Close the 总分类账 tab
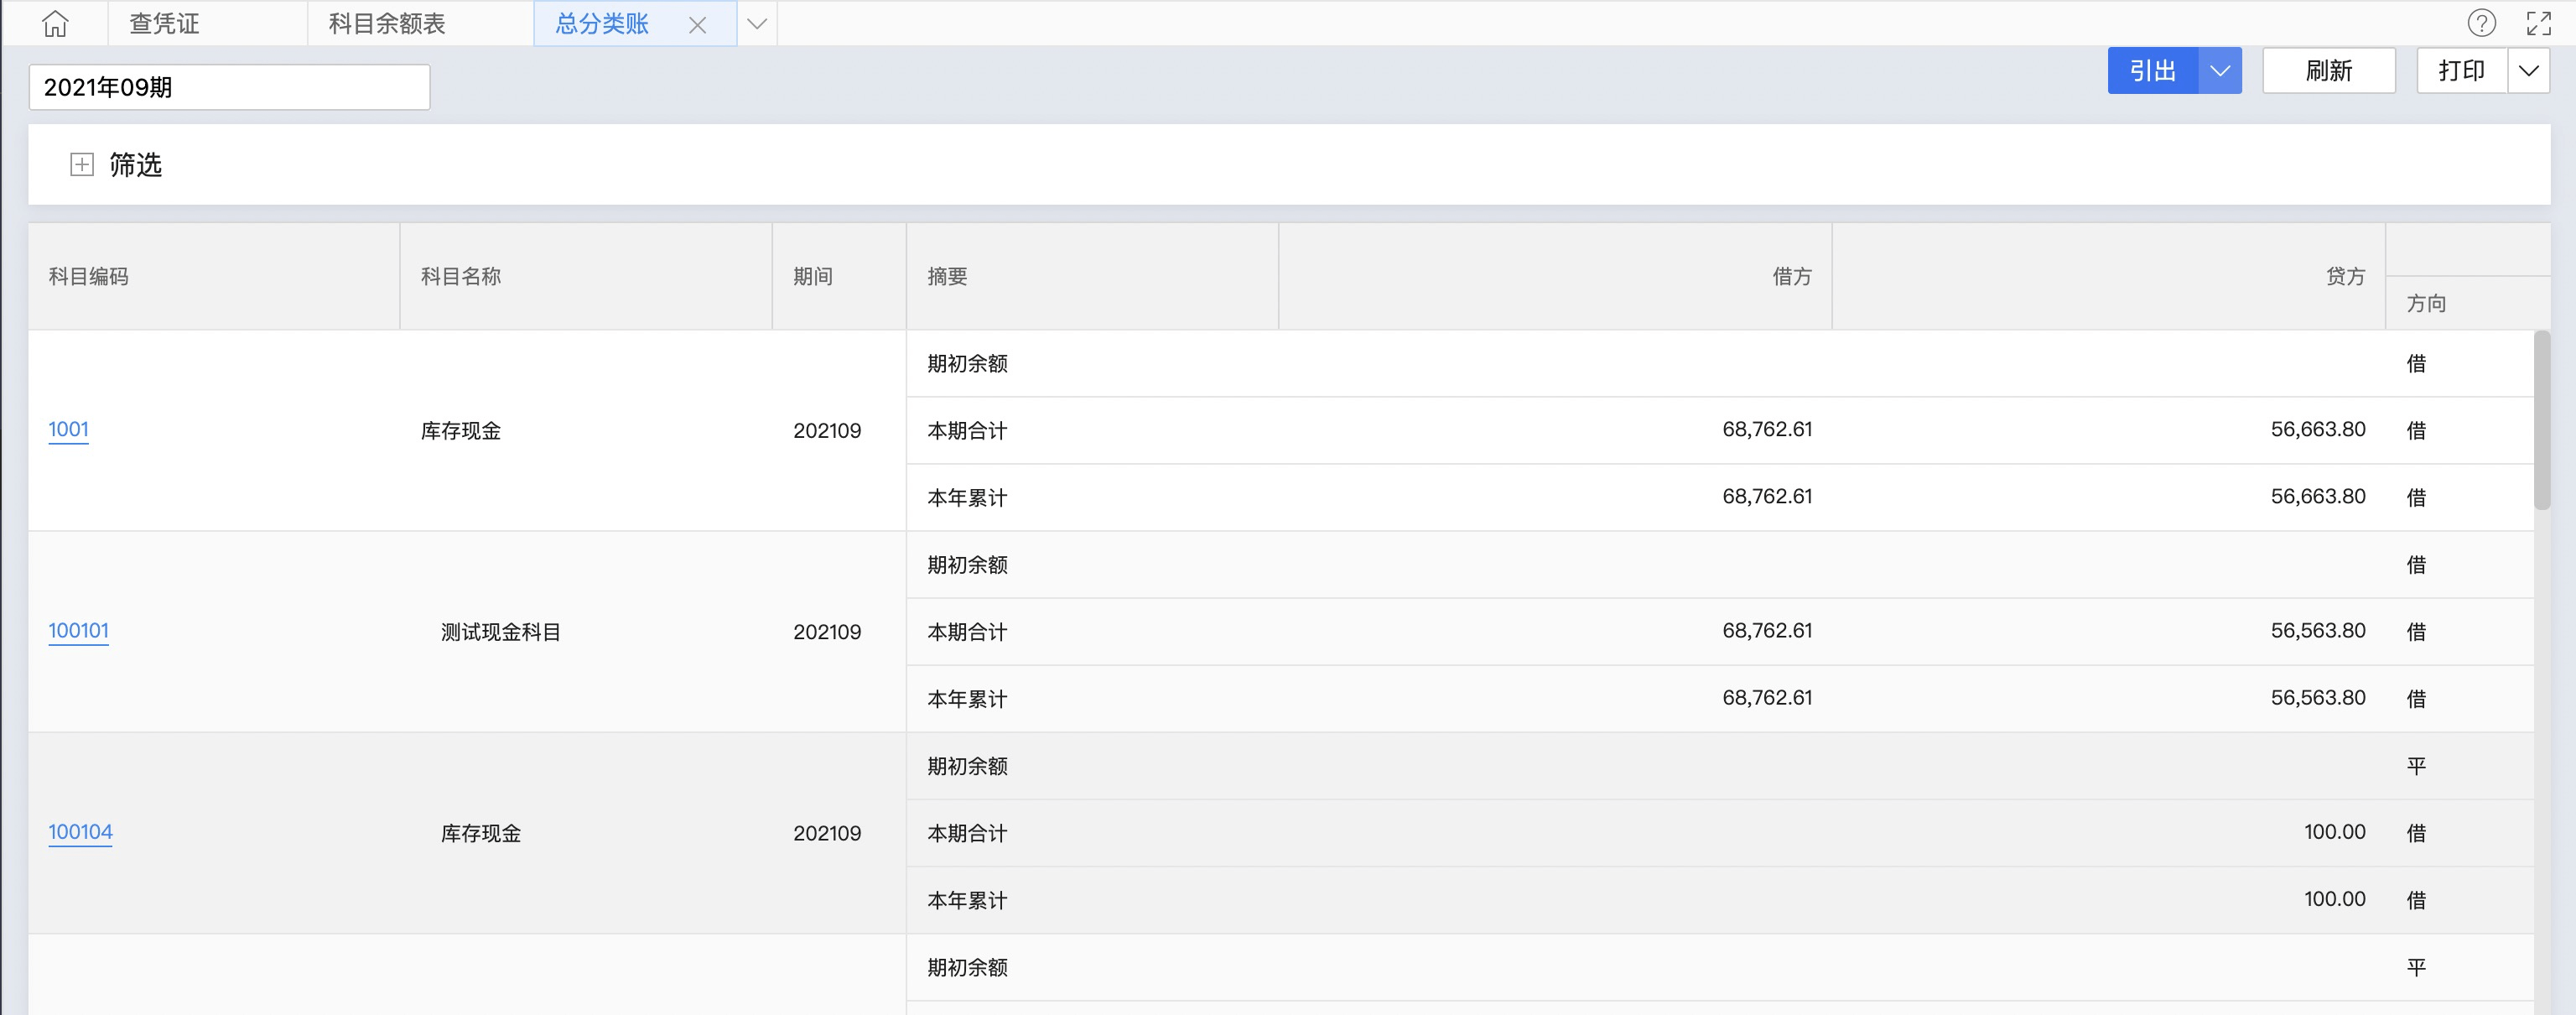The width and height of the screenshot is (2576, 1015). [x=697, y=25]
